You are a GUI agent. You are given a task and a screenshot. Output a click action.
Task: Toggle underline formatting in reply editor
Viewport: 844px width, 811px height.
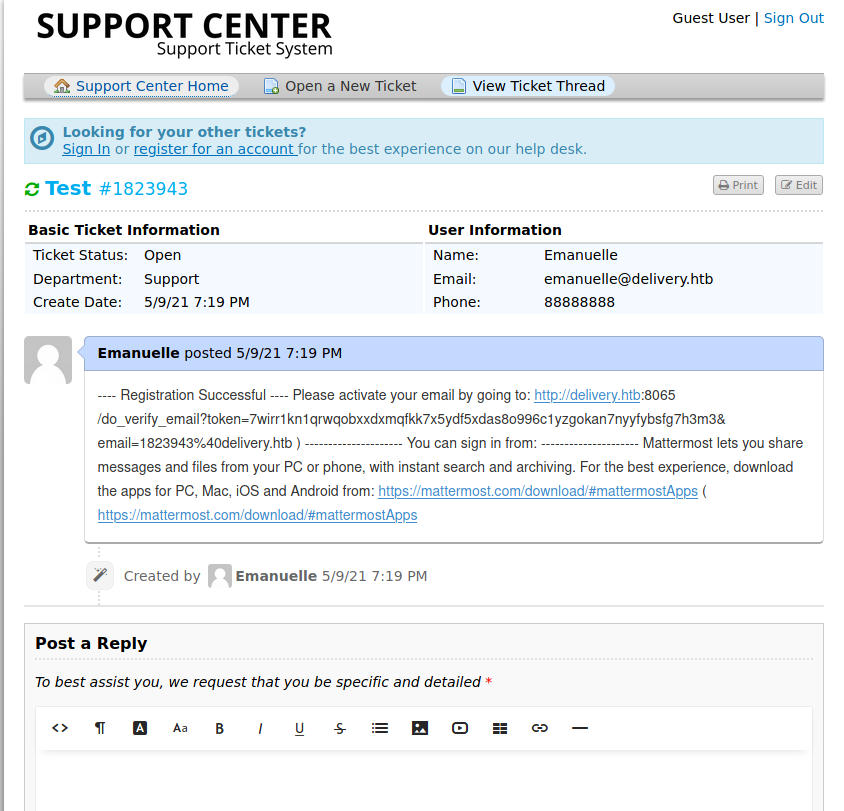point(300,728)
